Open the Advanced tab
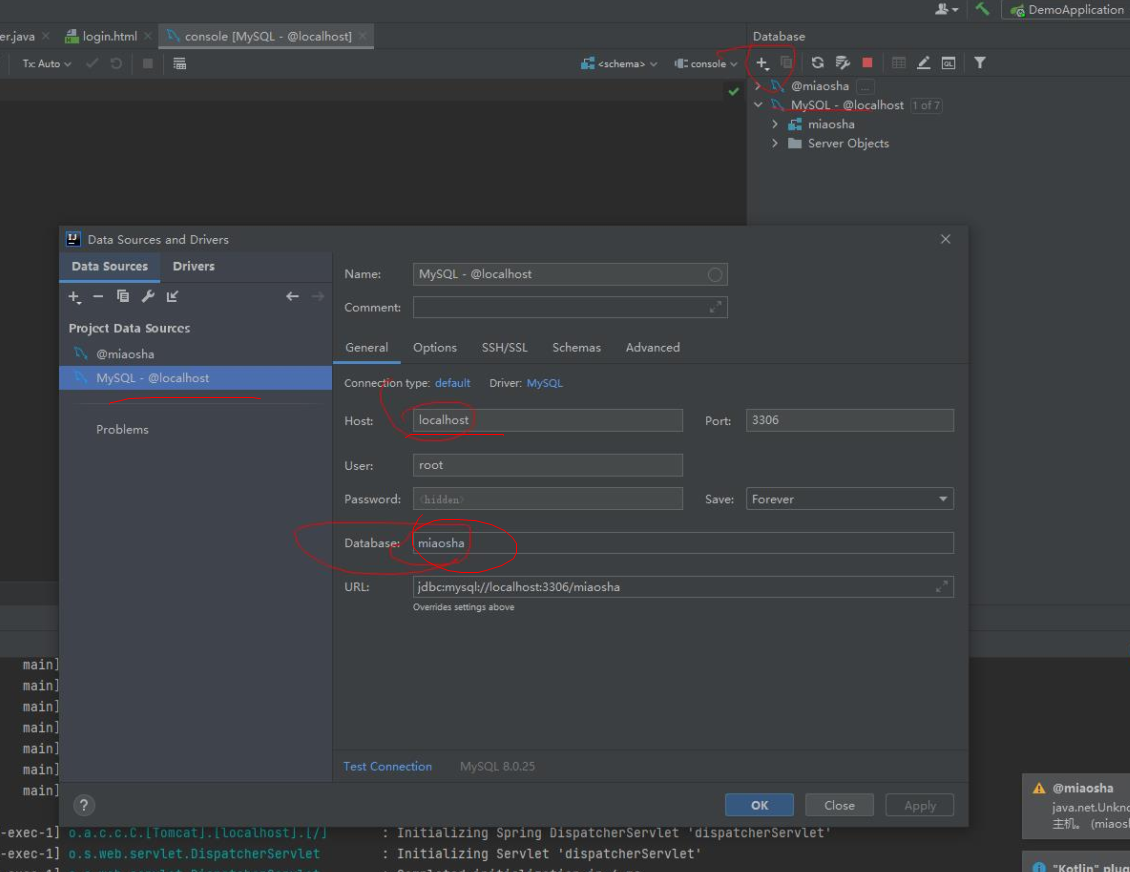Screen dimensions: 1130x872 click(652, 347)
